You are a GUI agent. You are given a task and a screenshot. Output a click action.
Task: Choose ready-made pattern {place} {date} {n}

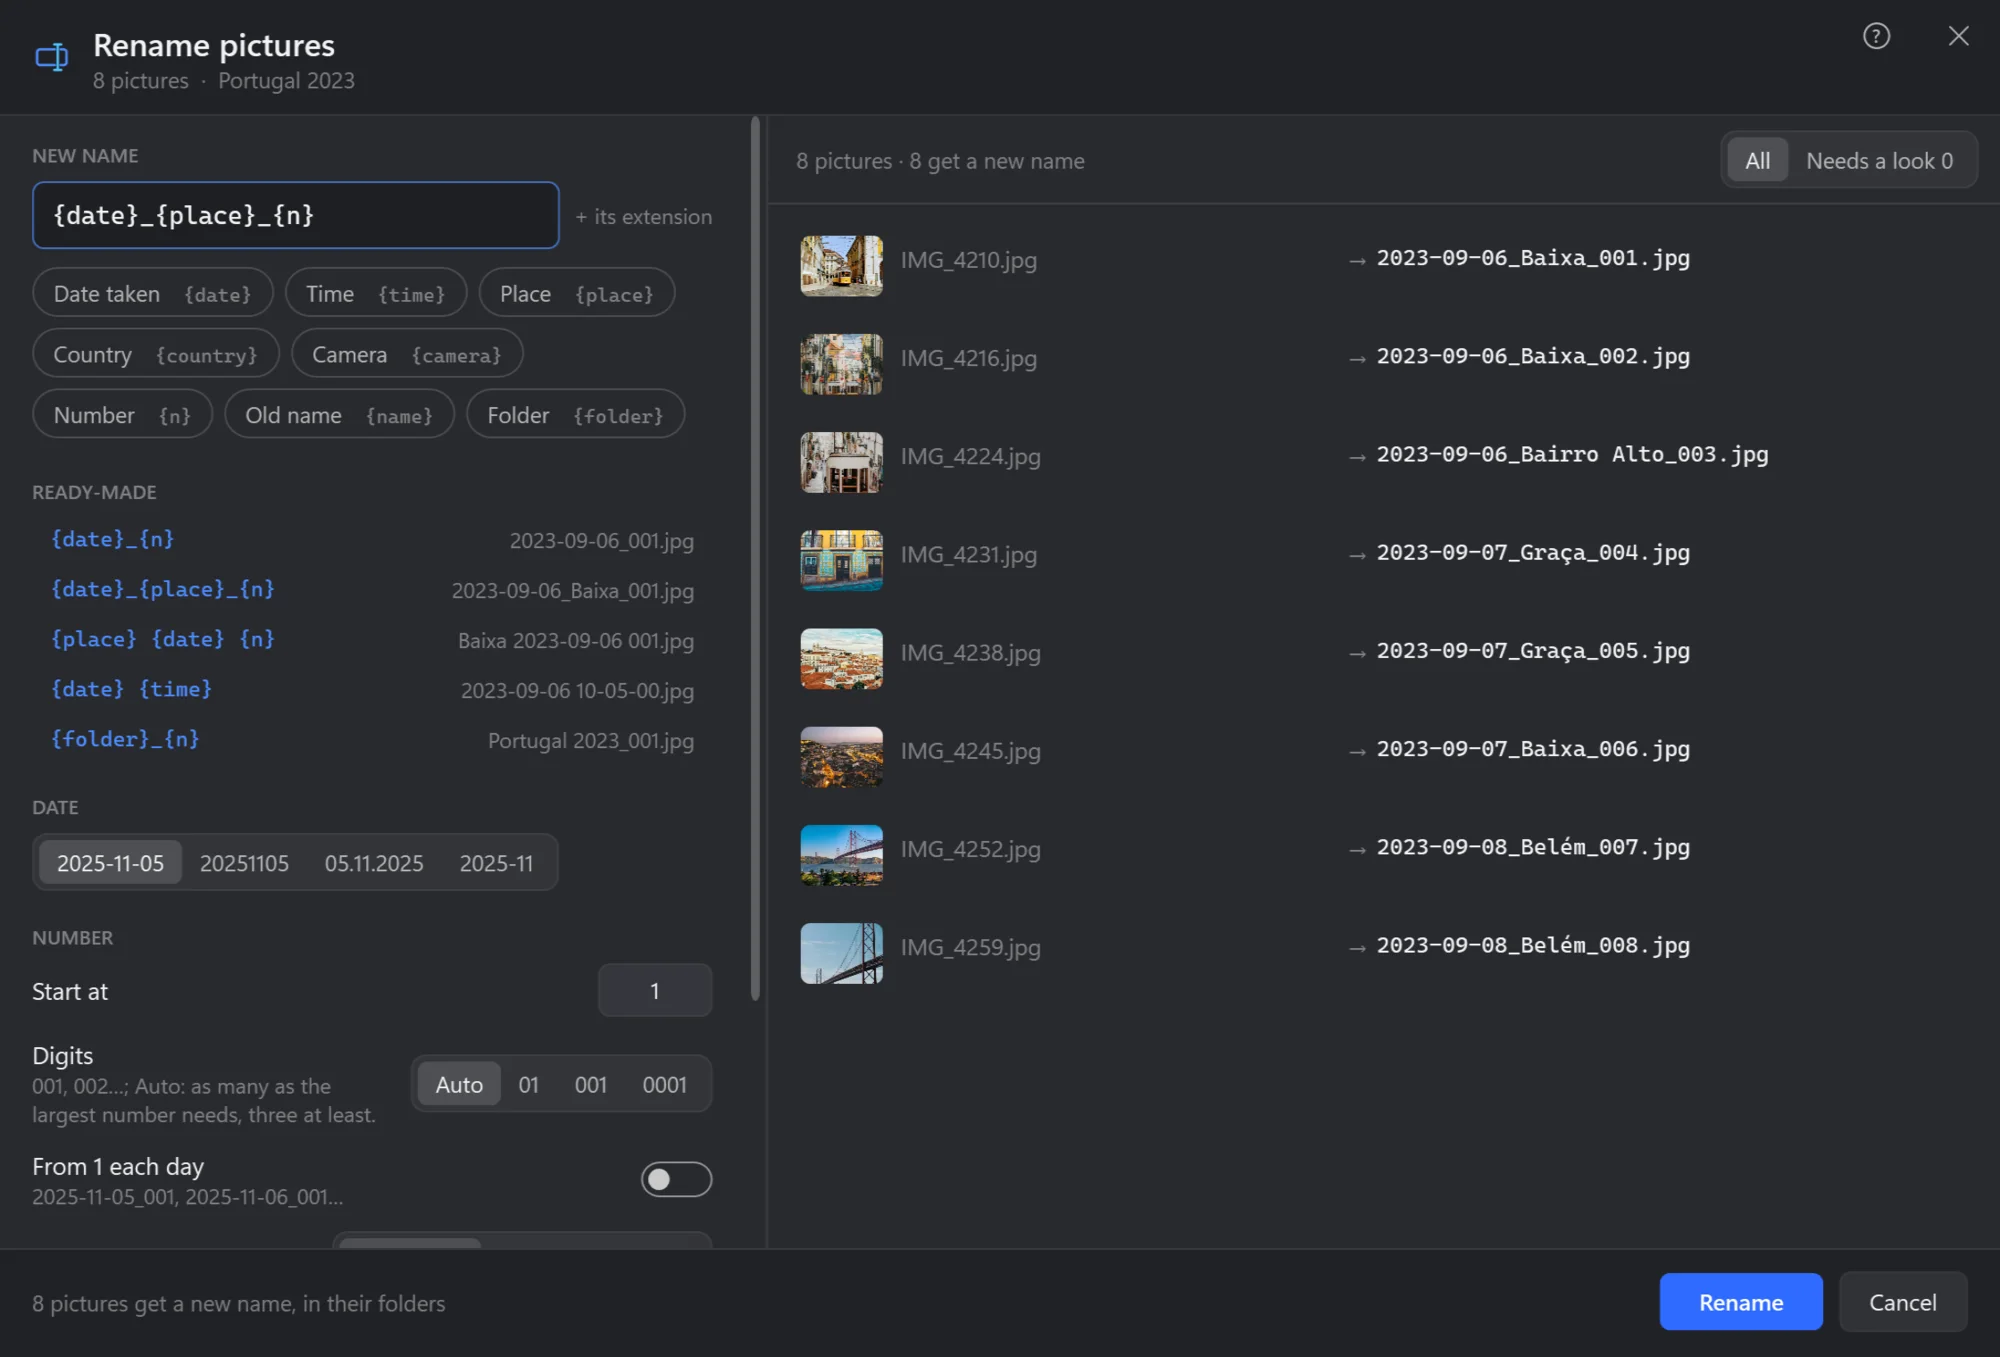372,640
